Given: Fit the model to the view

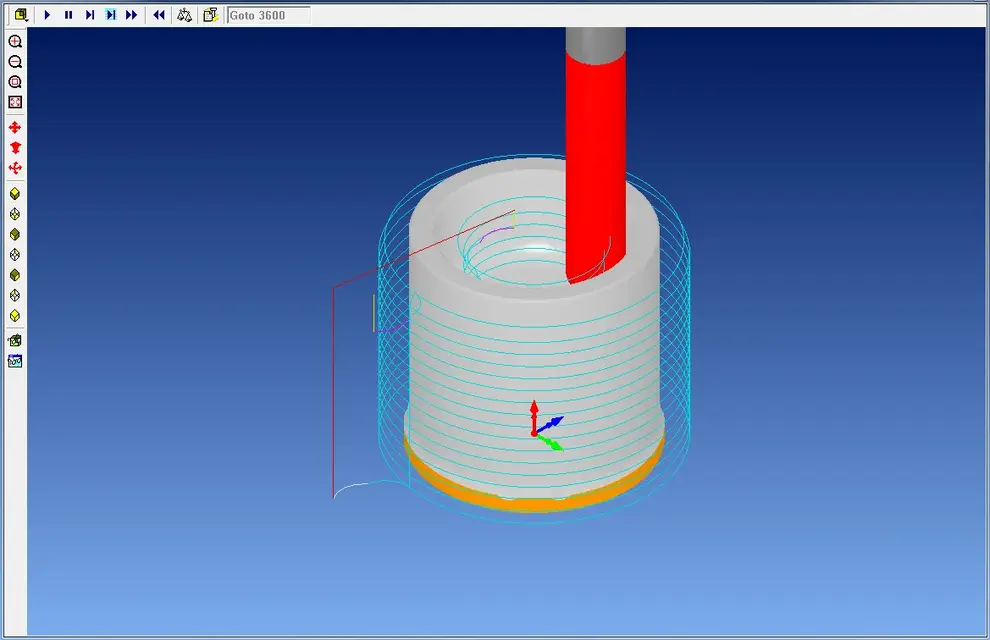Looking at the screenshot, I should click(x=15, y=102).
